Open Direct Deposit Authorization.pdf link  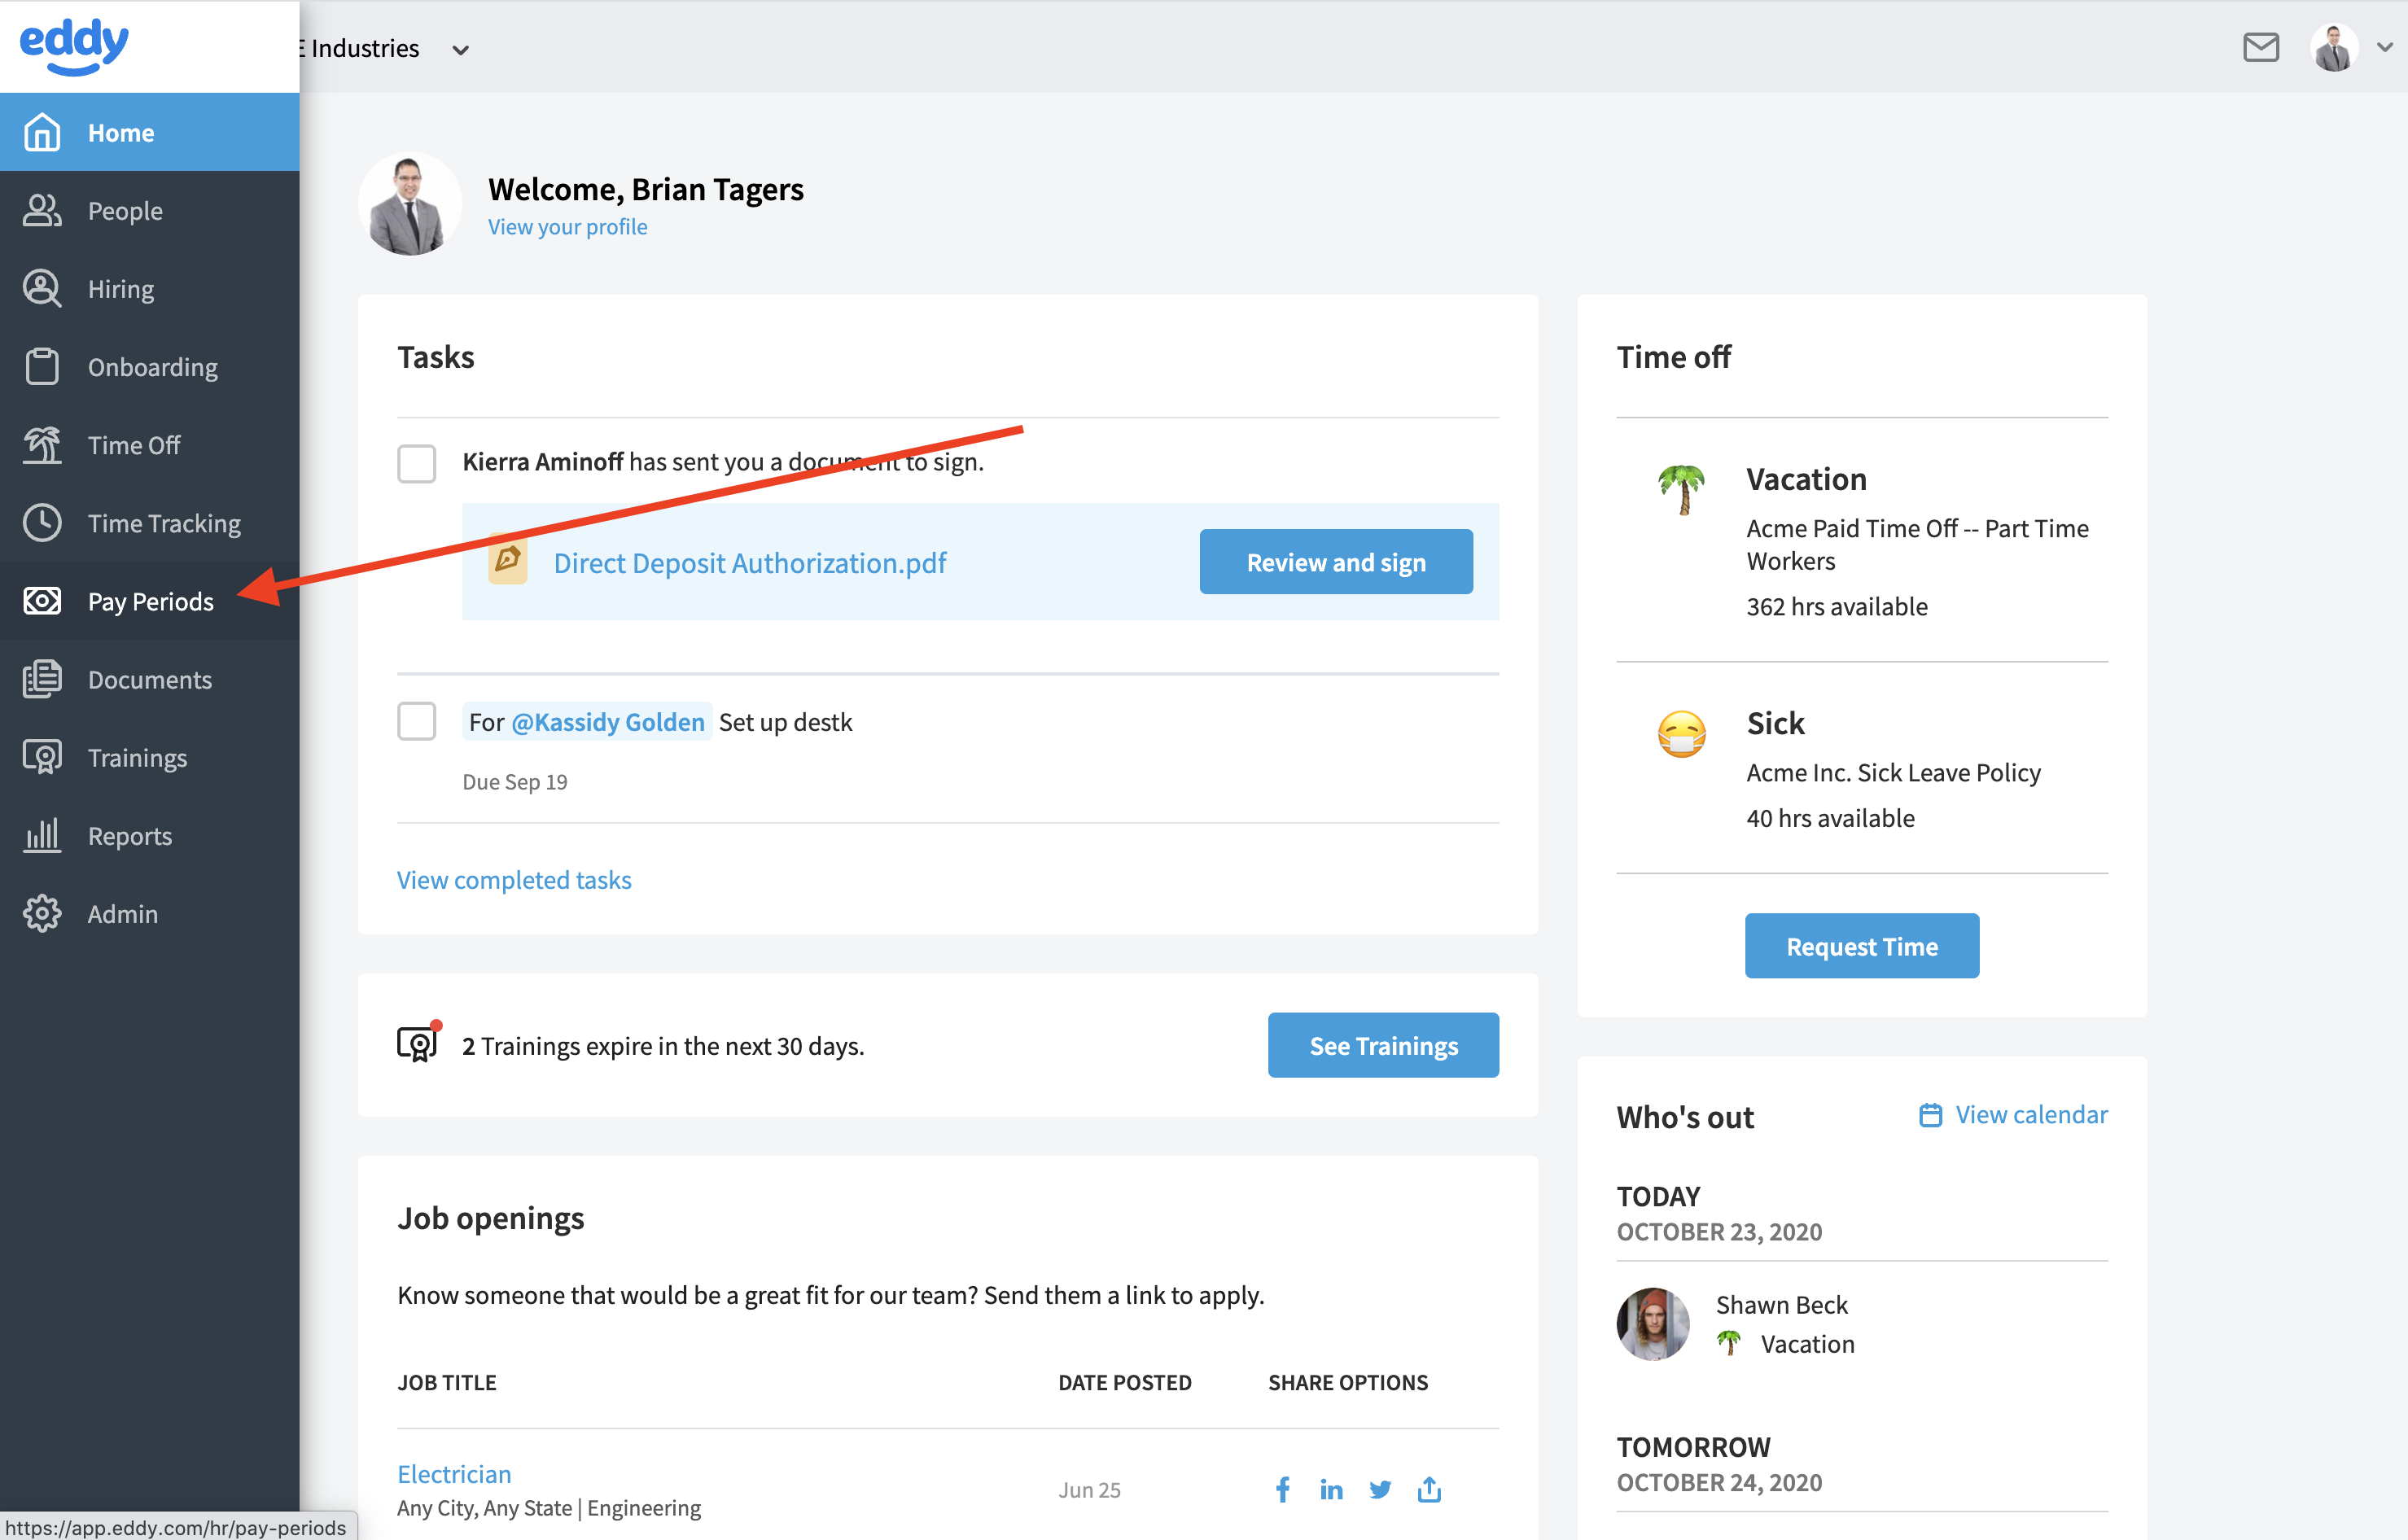point(750,562)
